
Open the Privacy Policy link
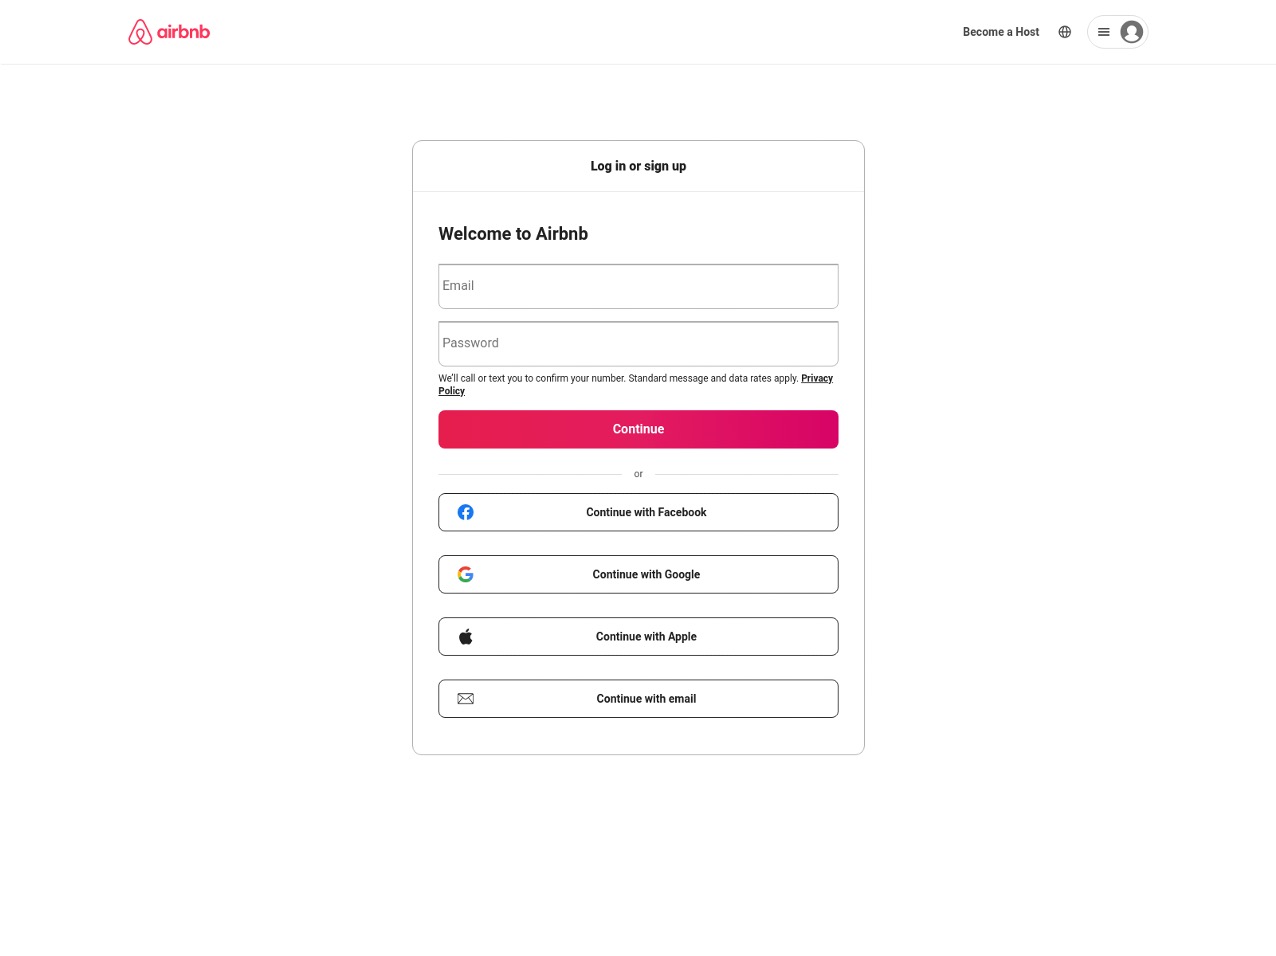(x=816, y=379)
